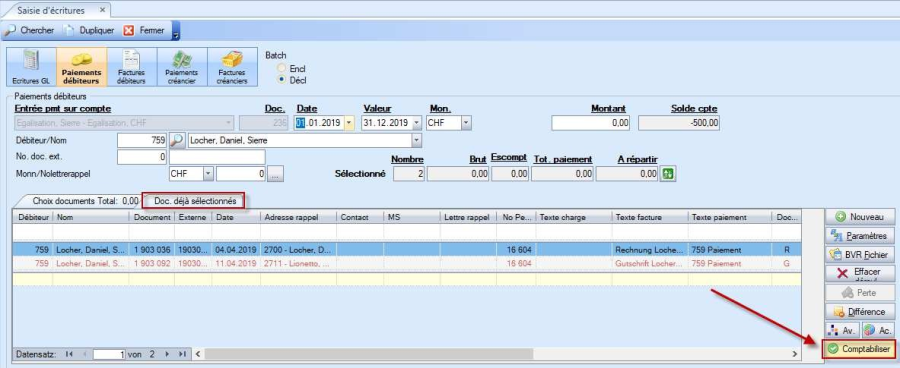Open the ellipsis lookup next to Nolettrerappel
Image resolution: width=900 pixels, height=368 pixels.
pyautogui.click(x=276, y=174)
